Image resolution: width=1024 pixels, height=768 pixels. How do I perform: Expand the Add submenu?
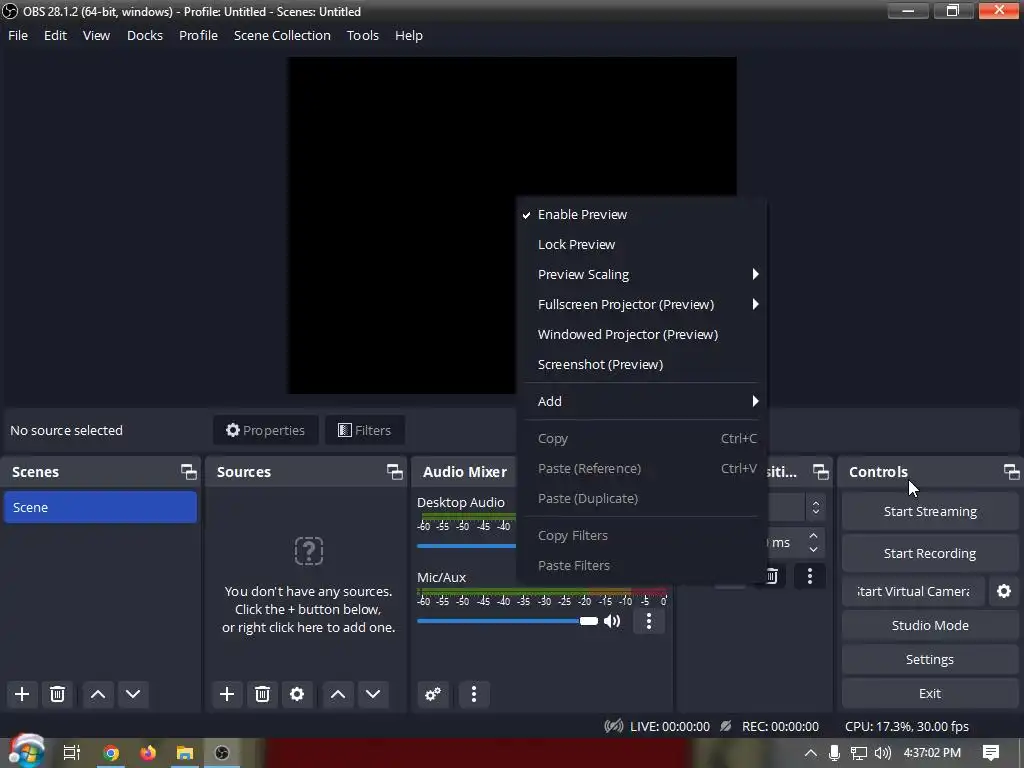(641, 401)
